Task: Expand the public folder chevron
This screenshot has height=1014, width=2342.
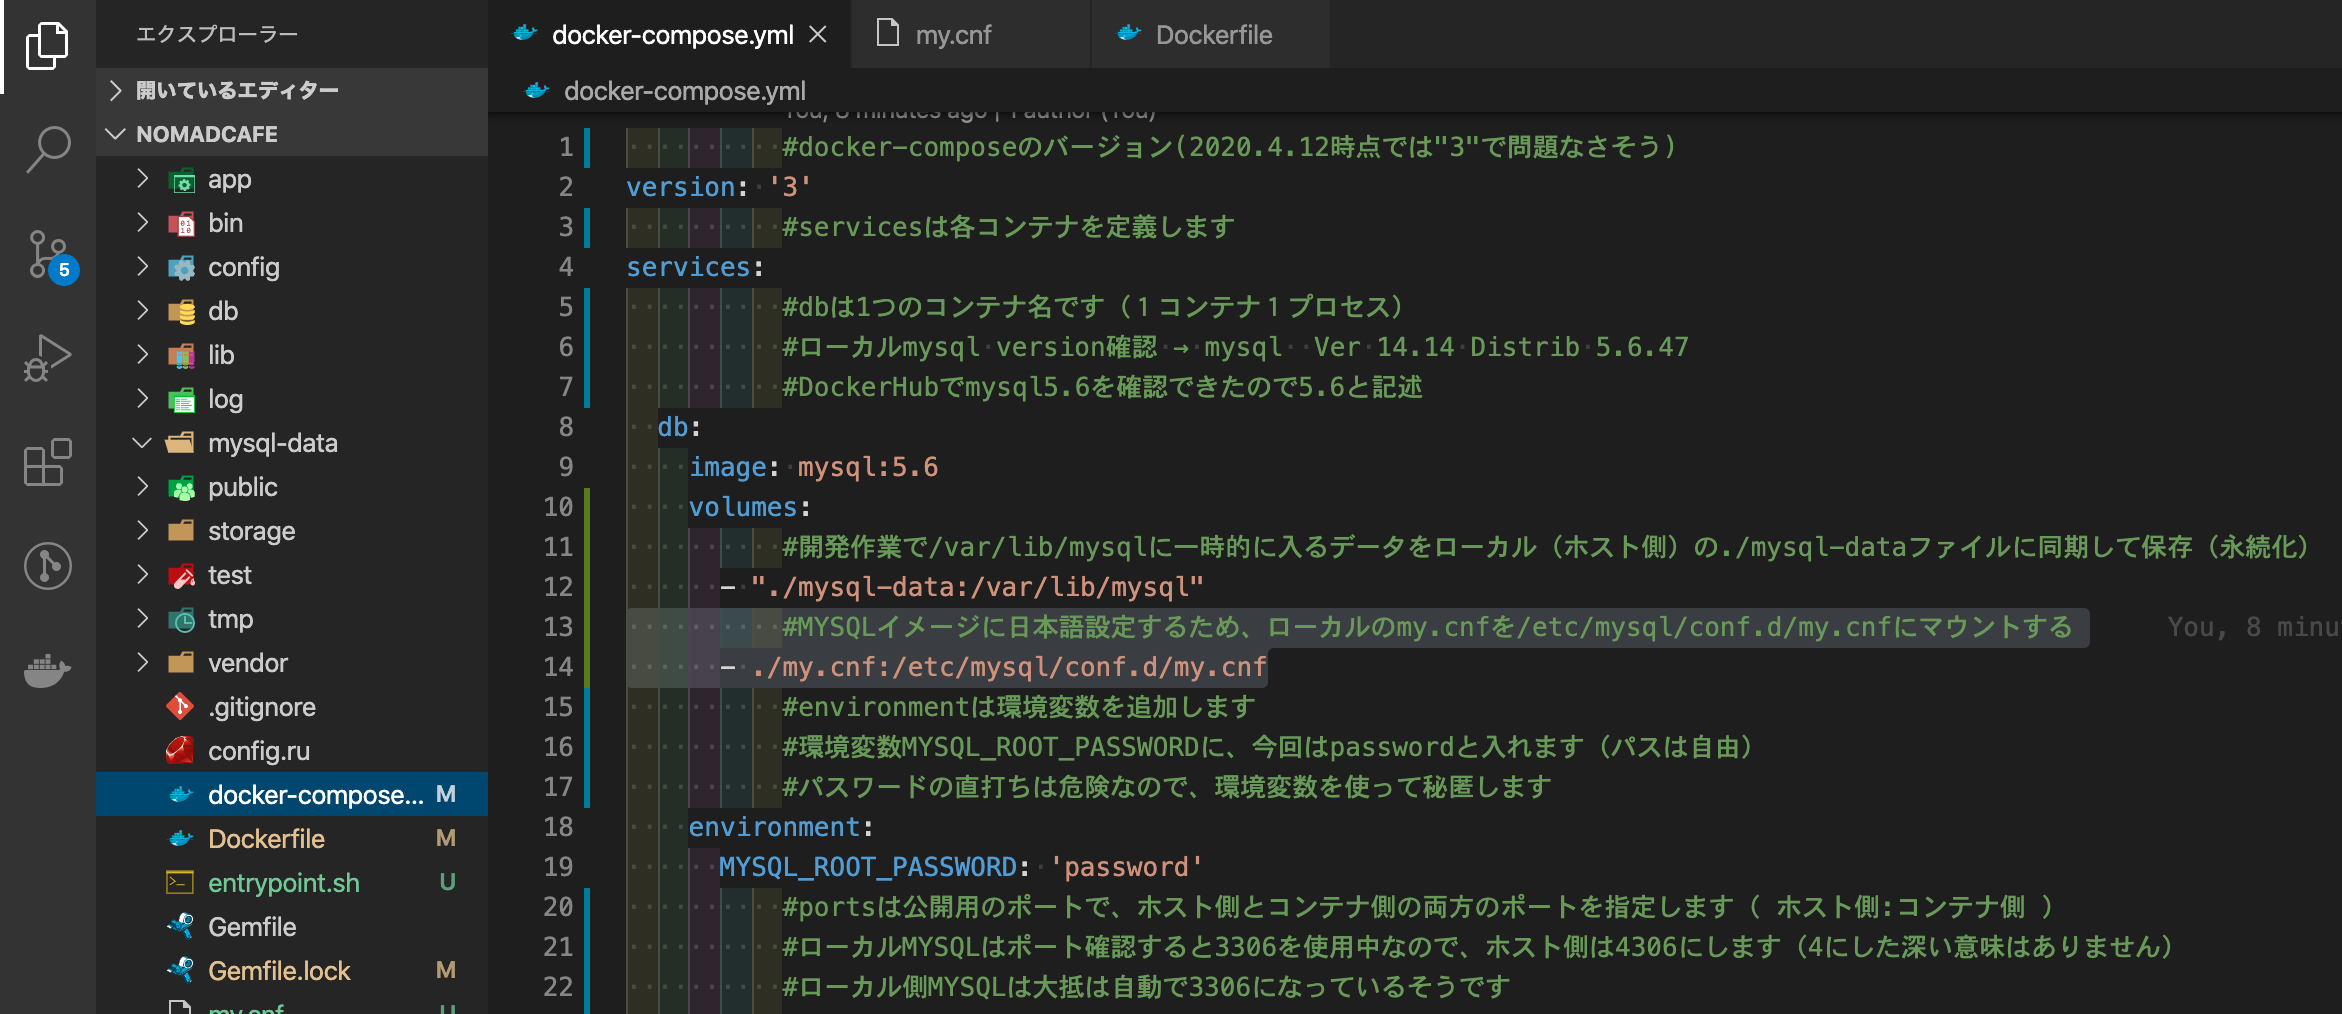Action: (142, 487)
